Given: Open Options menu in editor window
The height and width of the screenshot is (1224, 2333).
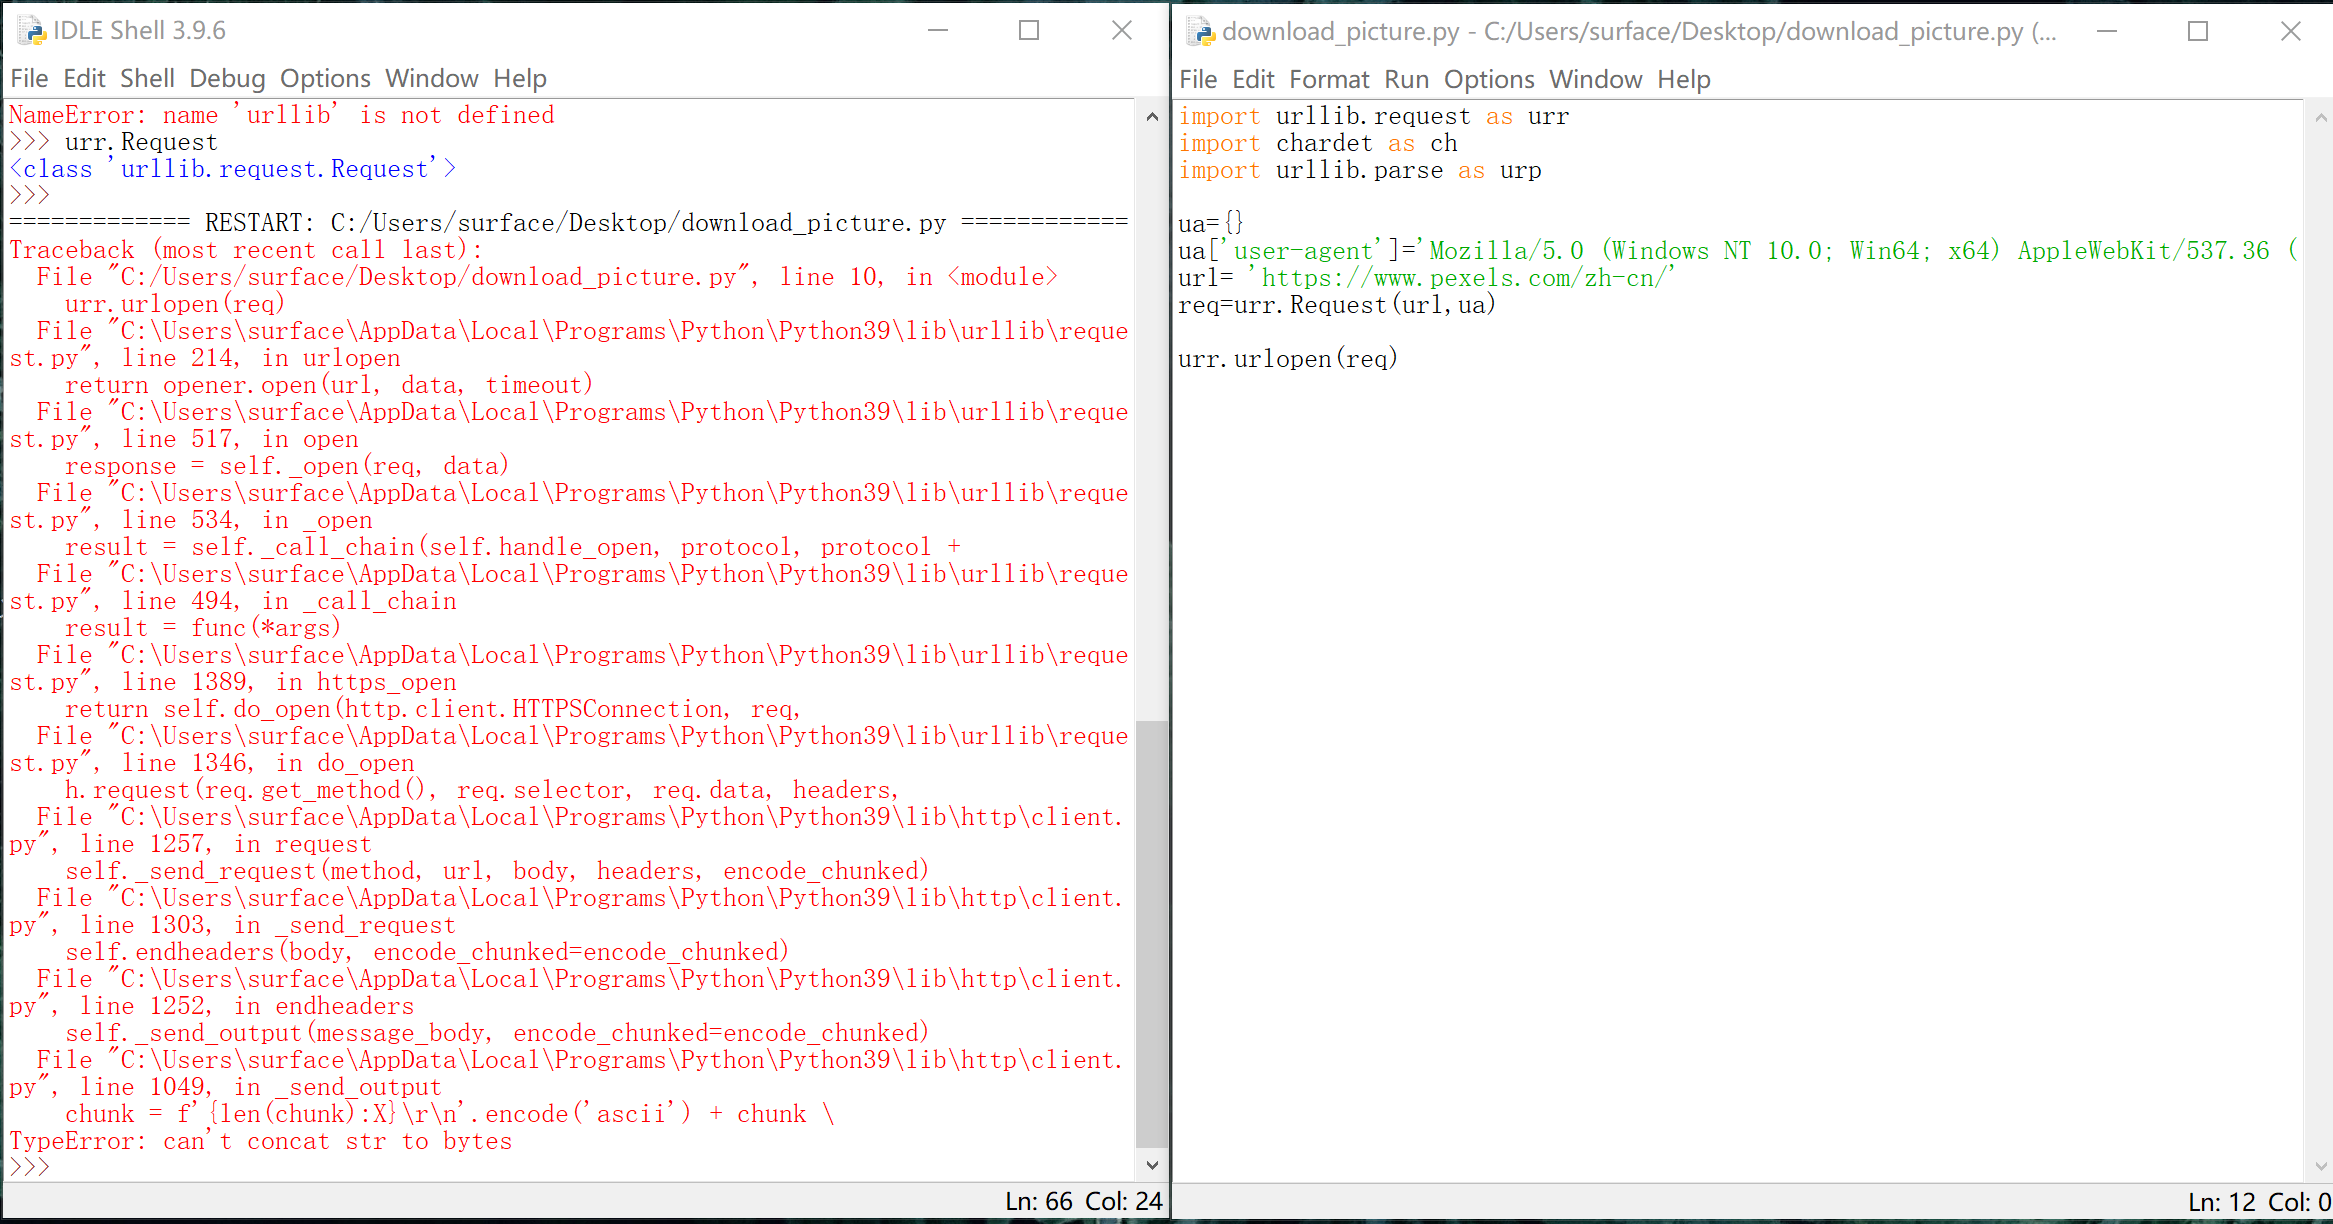Looking at the screenshot, I should click(1489, 79).
